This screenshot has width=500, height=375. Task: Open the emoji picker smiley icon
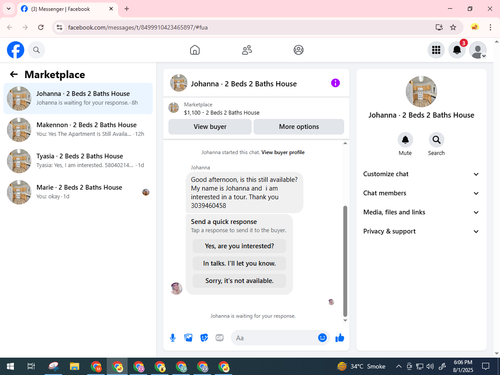(322, 338)
